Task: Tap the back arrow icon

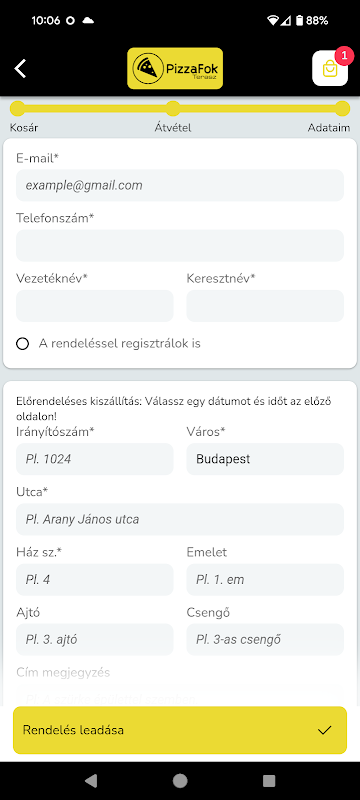Action: point(20,68)
